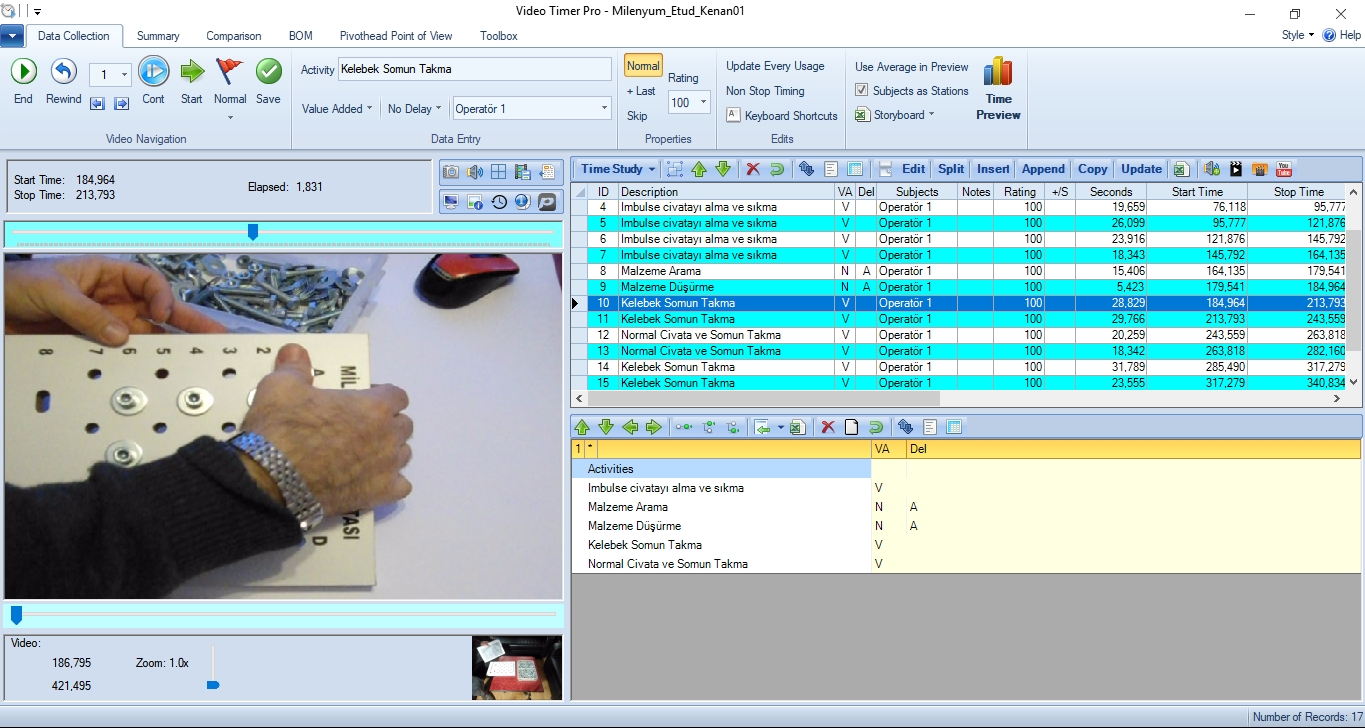Viewport: 1365px width, 728px height.
Task: Toggle the Subjects as Stations checkbox
Action: click(861, 91)
